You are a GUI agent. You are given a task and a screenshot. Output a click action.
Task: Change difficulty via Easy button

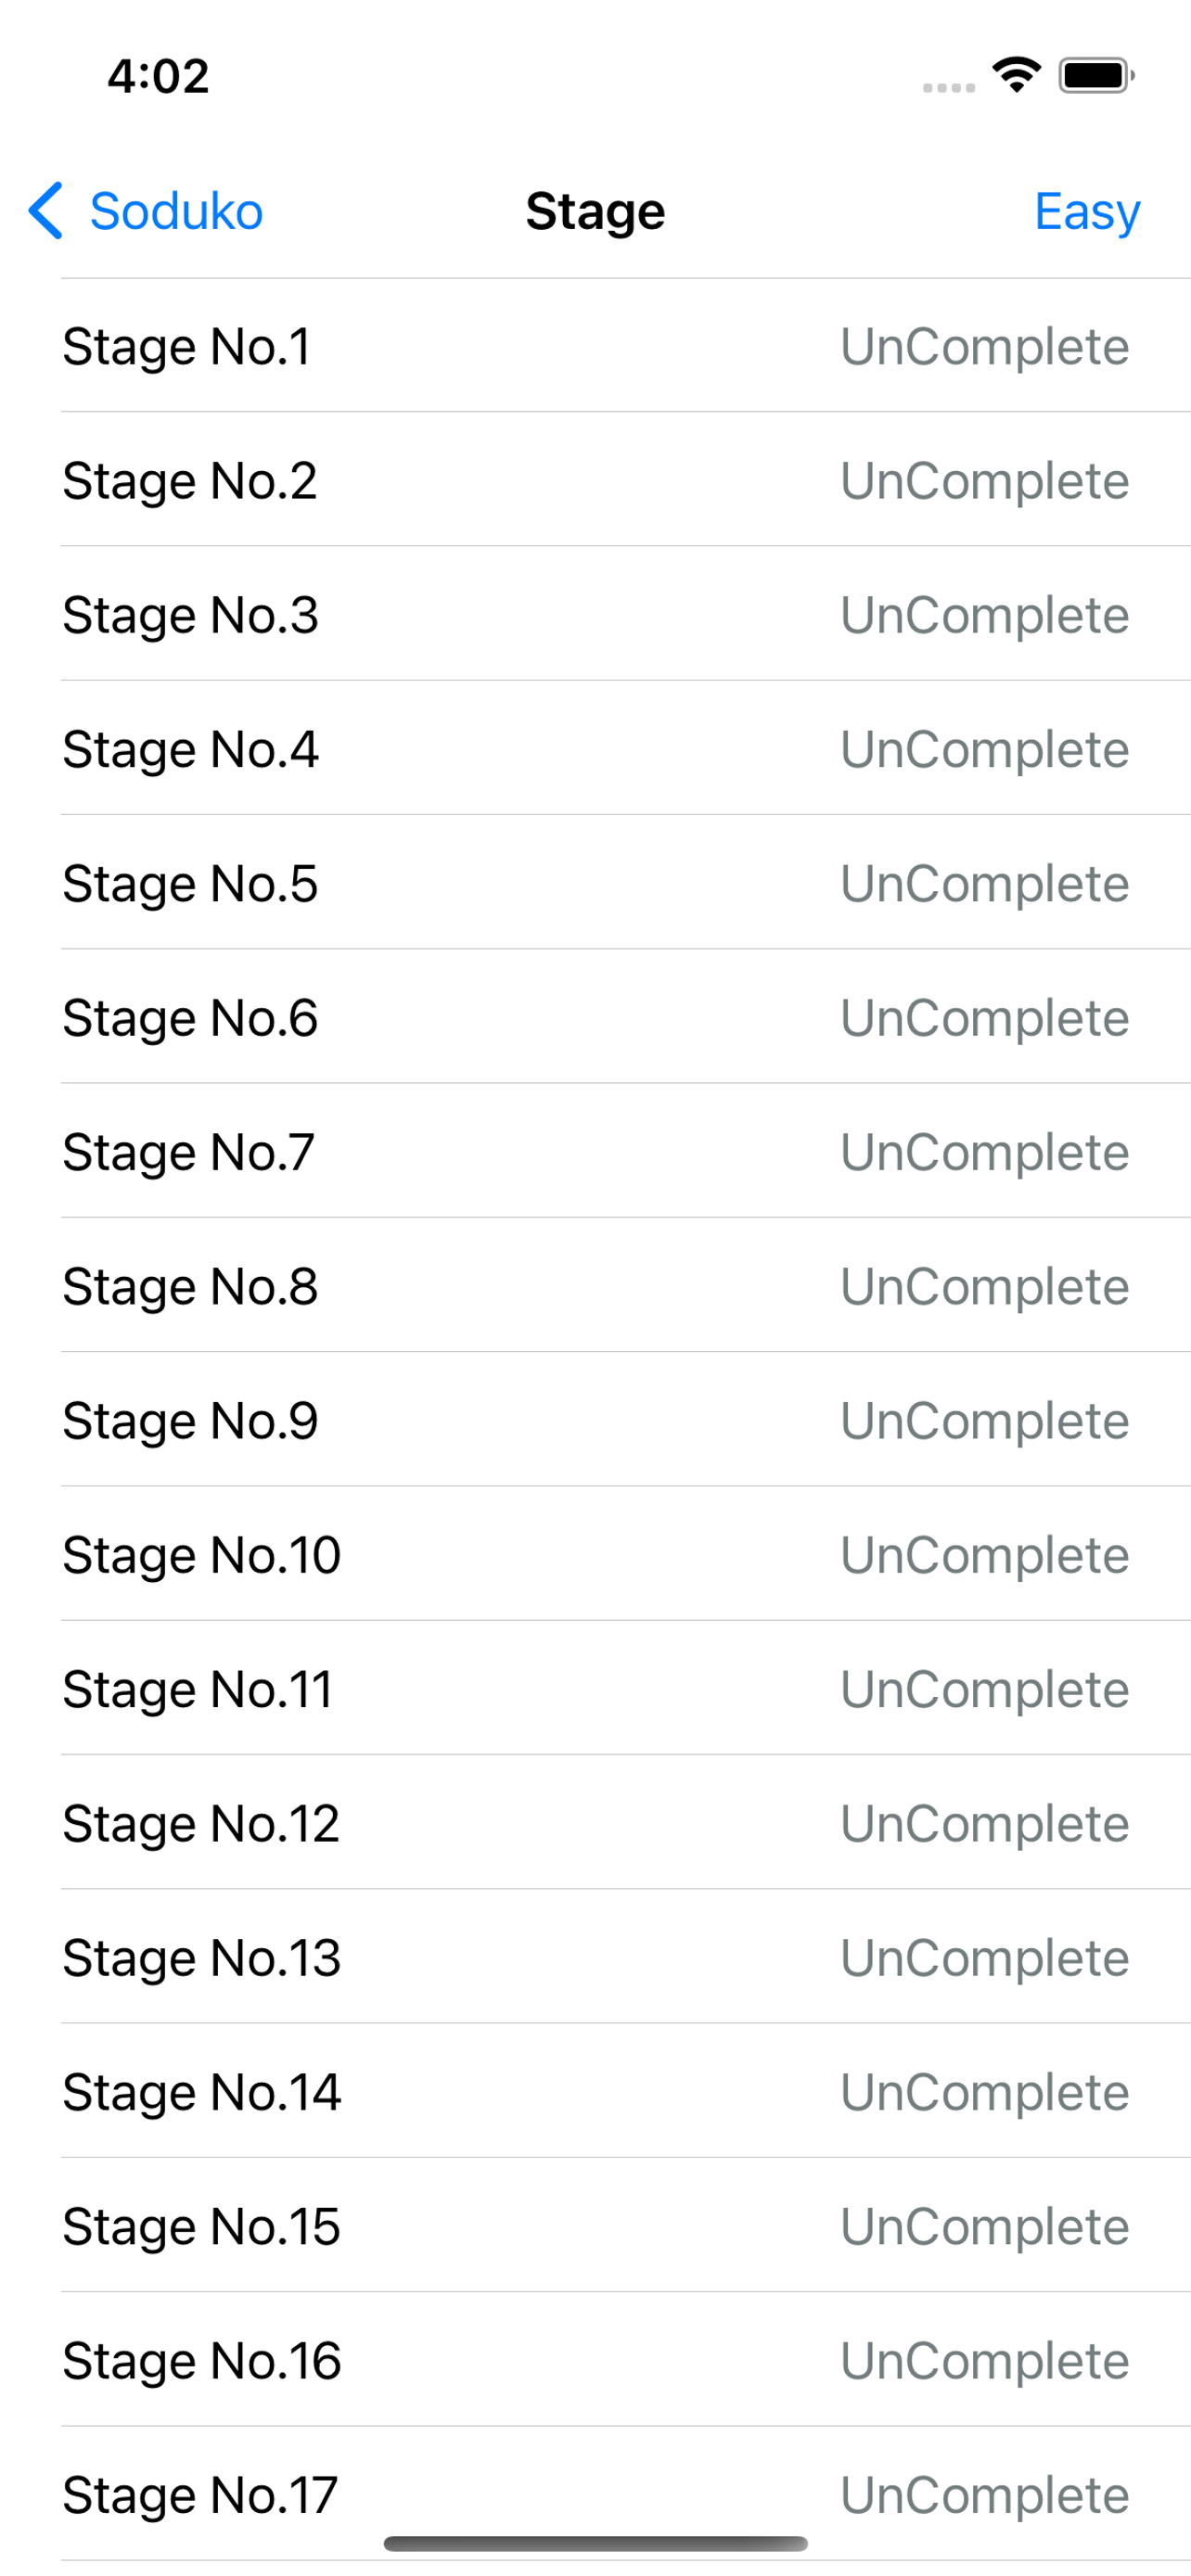[1087, 211]
